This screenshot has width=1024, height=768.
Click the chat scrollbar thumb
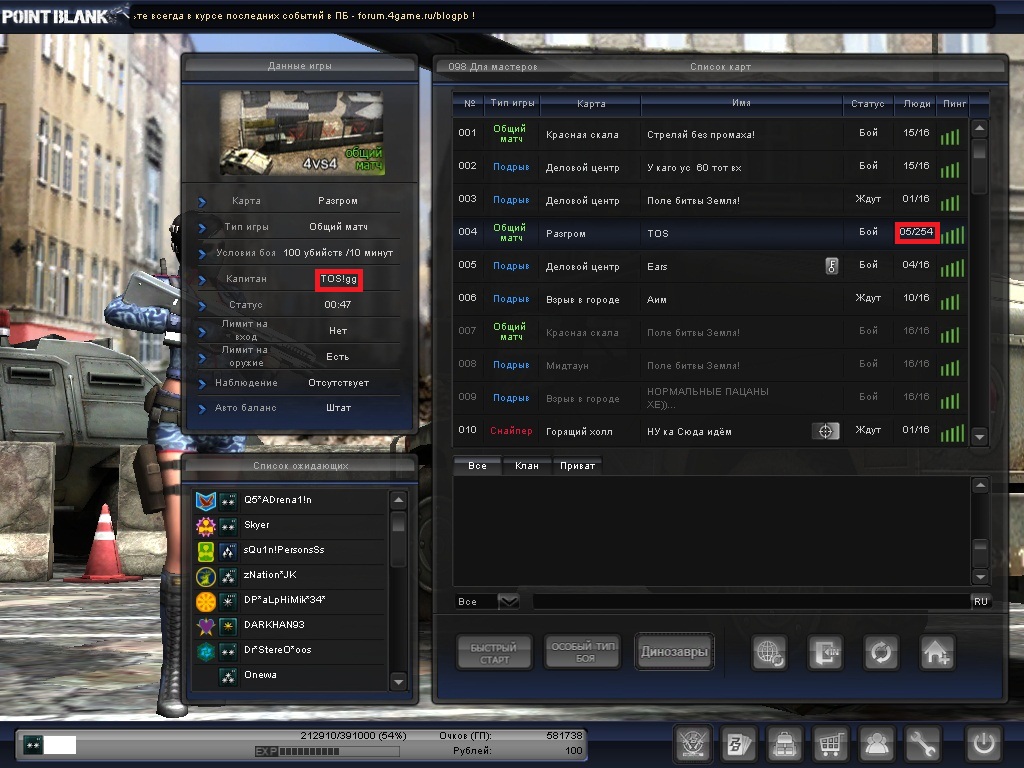coord(980,552)
